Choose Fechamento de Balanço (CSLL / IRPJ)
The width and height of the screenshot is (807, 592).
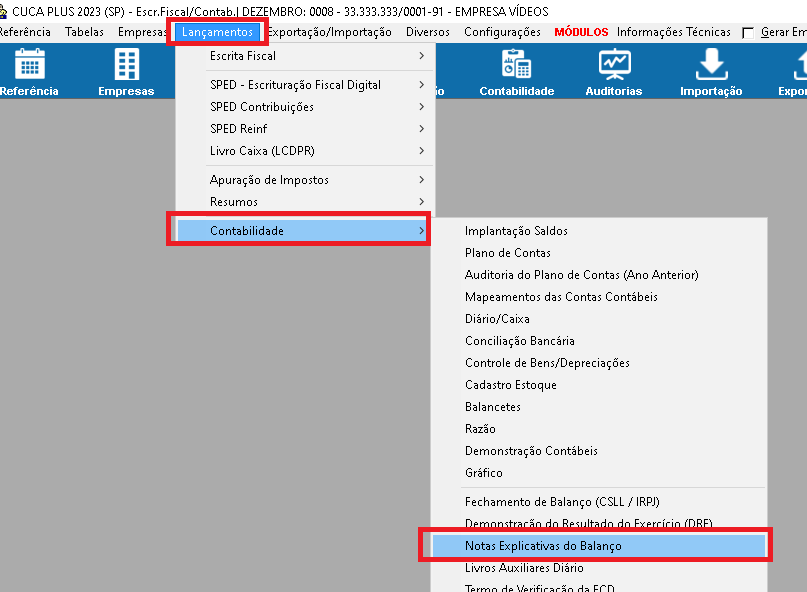pos(599,502)
